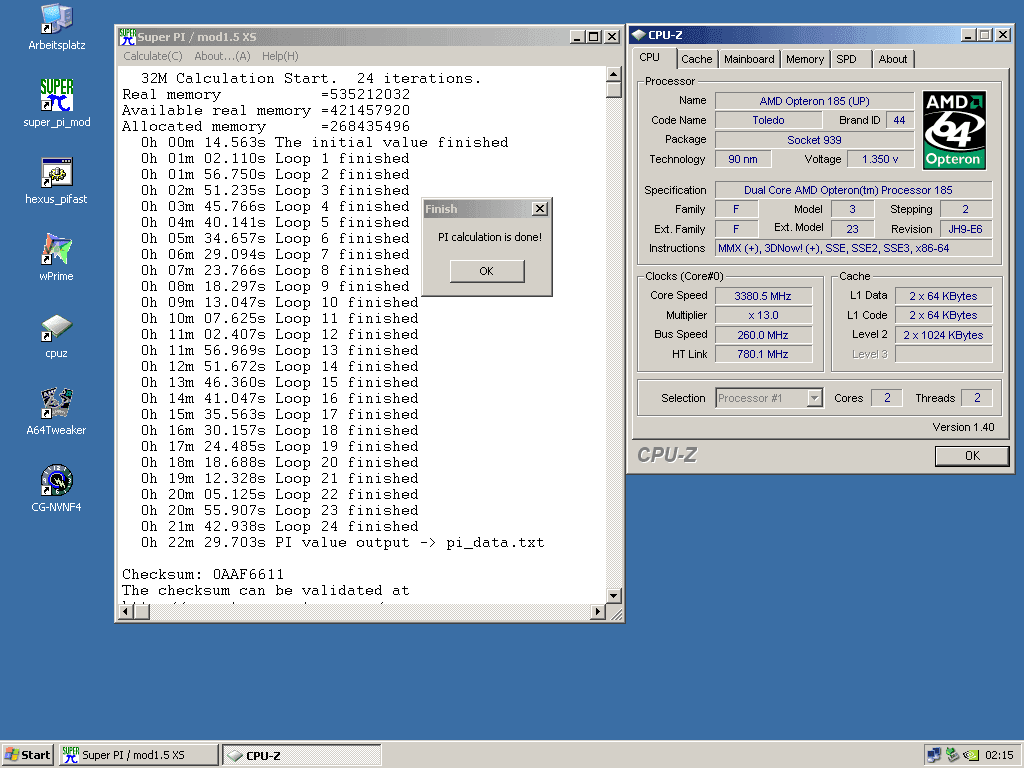Click the Super PI title bar icon
Image resolution: width=1024 pixels, height=770 pixels.
click(127, 37)
